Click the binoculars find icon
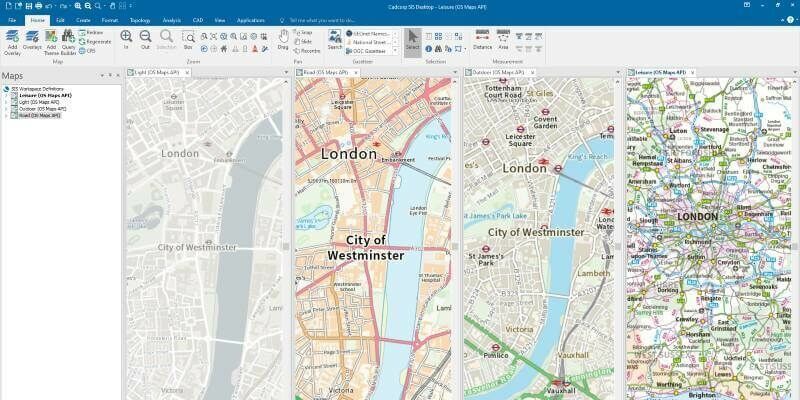Image resolution: width=800 pixels, height=400 pixels. (x=438, y=49)
